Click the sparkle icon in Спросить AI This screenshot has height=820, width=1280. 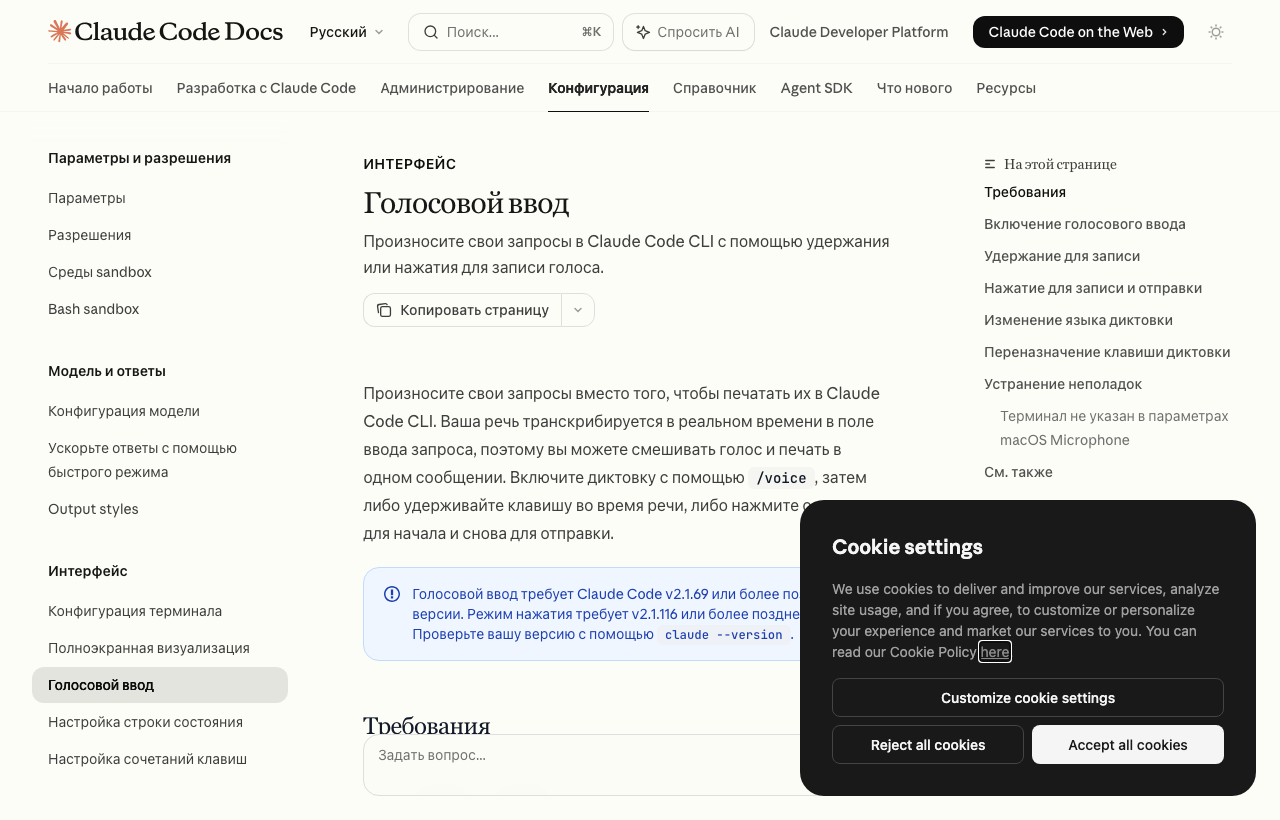pyautogui.click(x=643, y=32)
